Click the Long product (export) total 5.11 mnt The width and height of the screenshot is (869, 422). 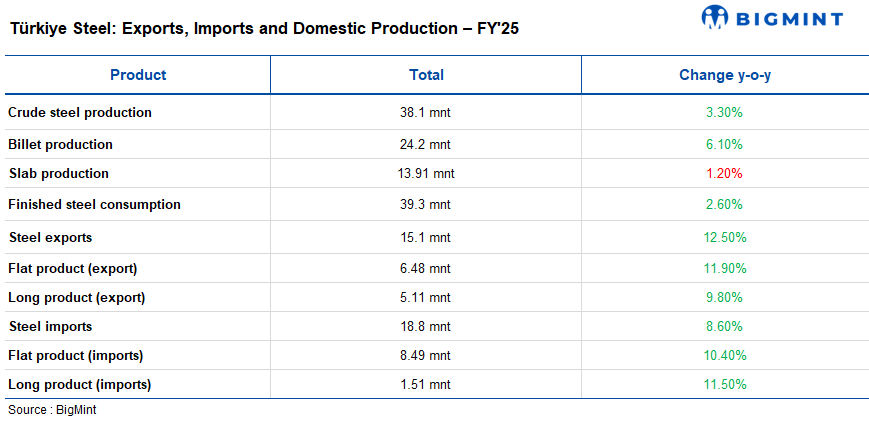click(x=426, y=298)
